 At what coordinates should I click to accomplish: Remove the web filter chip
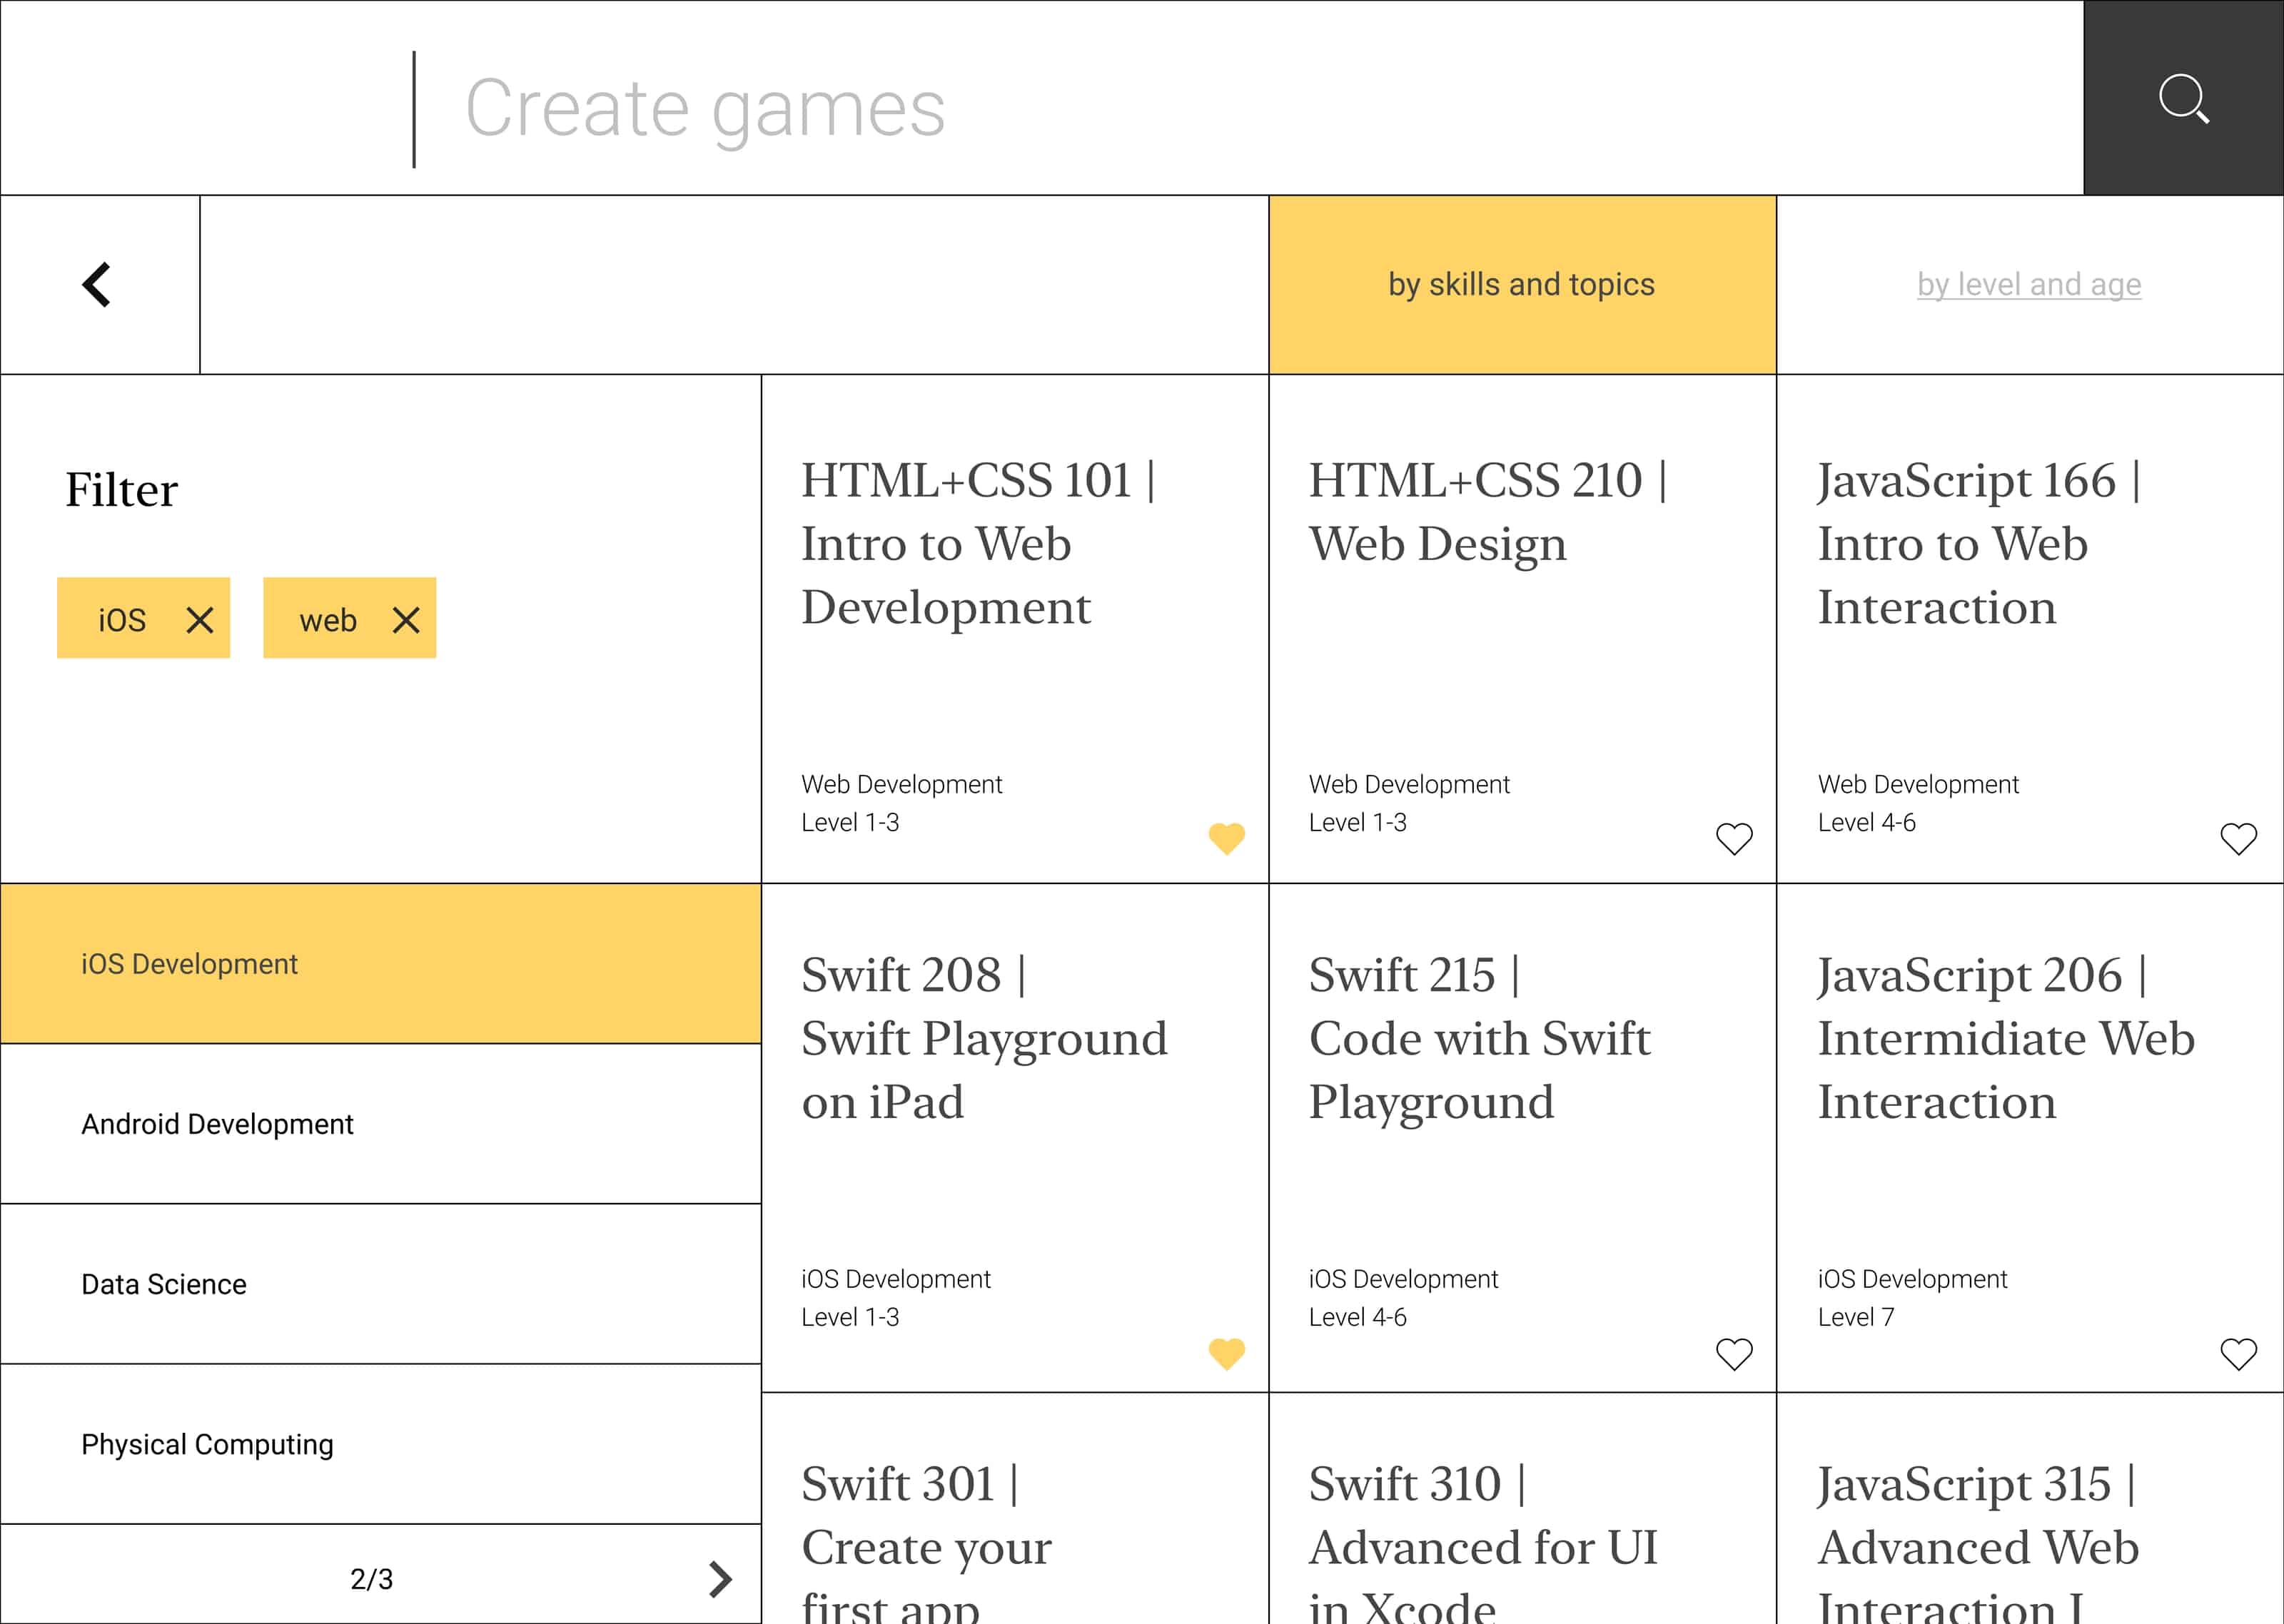[406, 619]
